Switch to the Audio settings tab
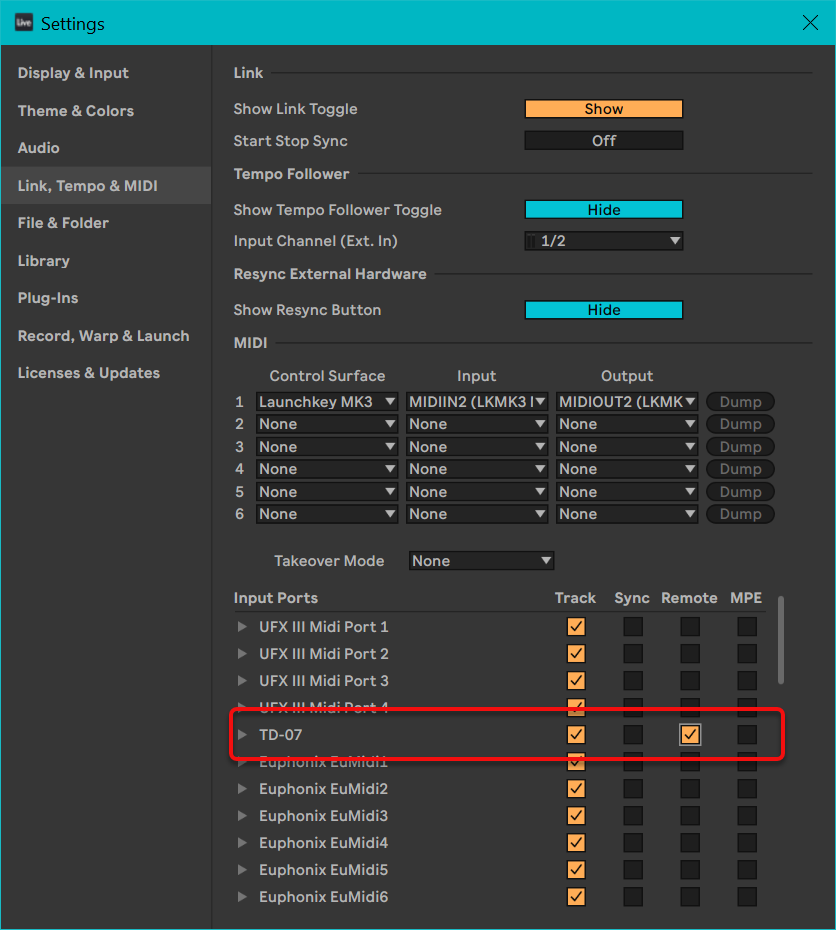The image size is (836, 930). coord(39,148)
